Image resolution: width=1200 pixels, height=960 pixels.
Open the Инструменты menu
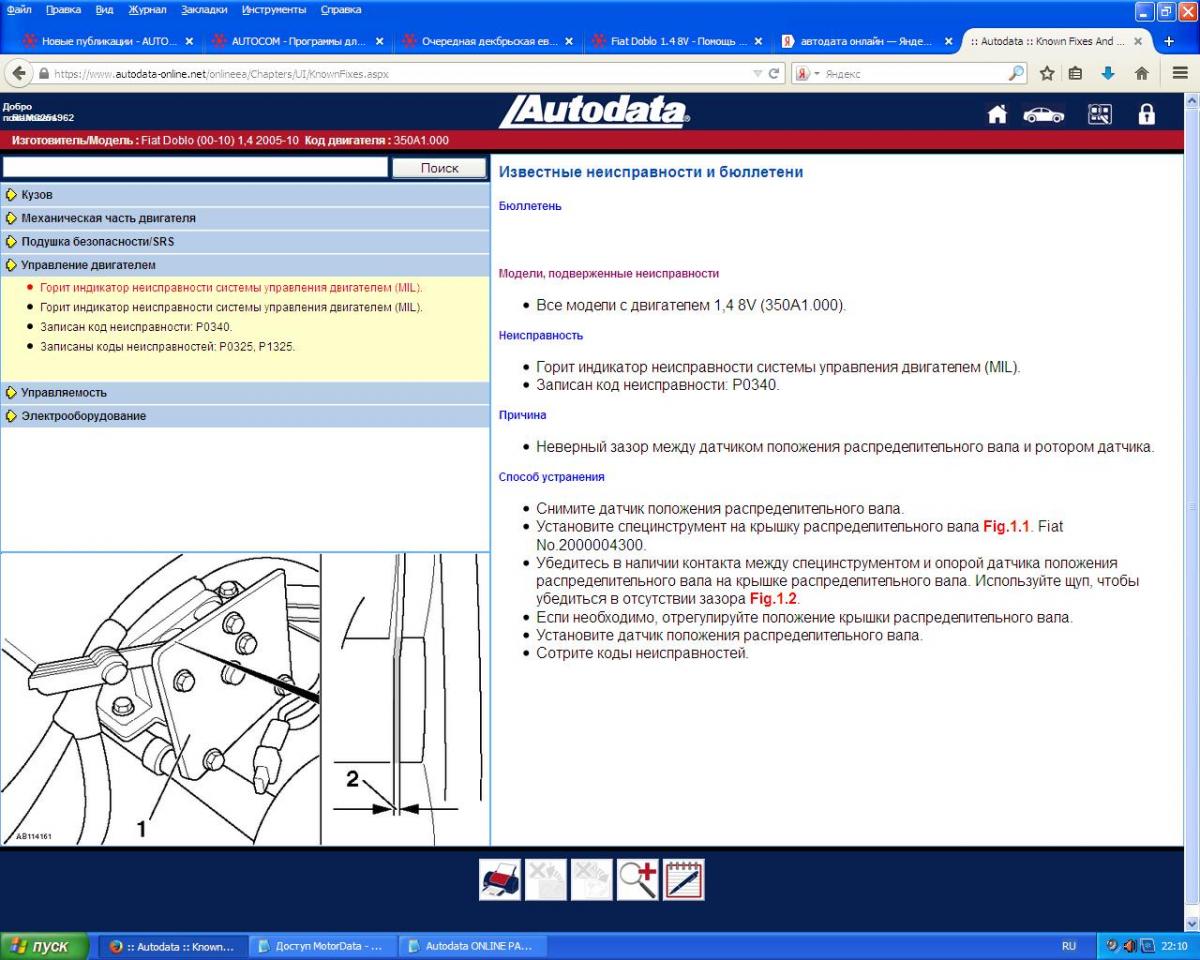274,10
